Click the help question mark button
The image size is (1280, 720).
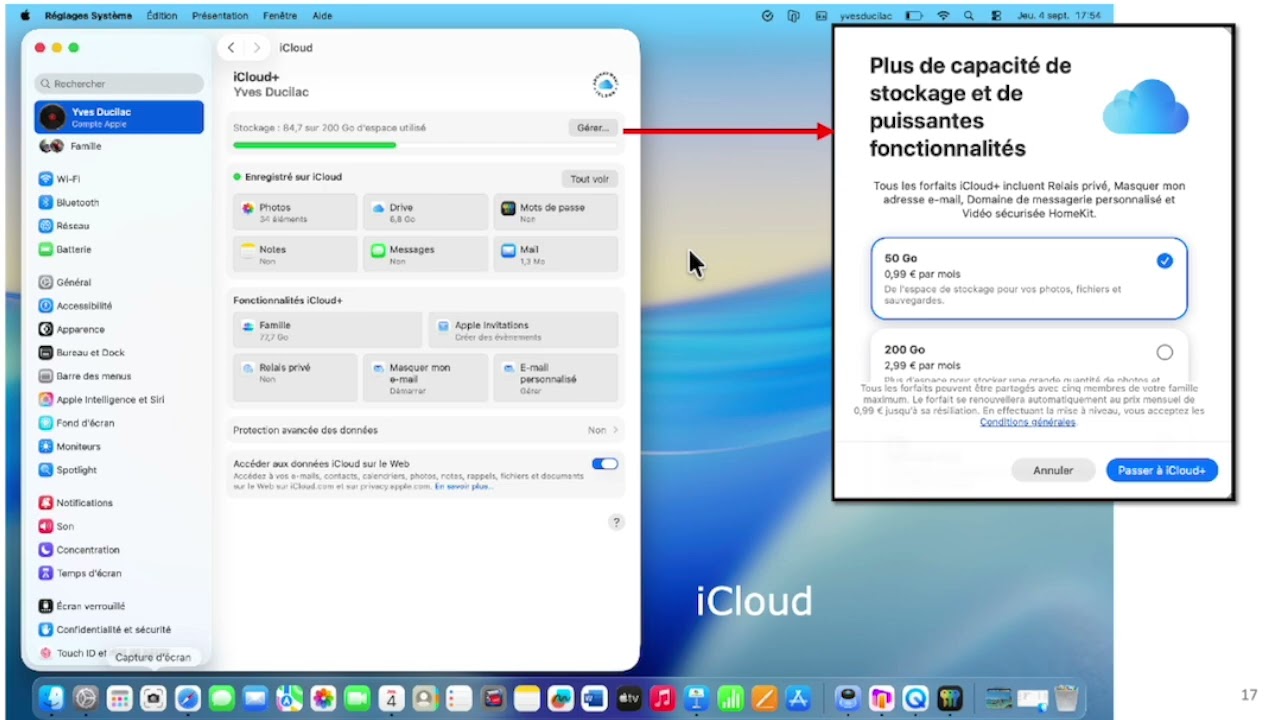click(x=616, y=522)
